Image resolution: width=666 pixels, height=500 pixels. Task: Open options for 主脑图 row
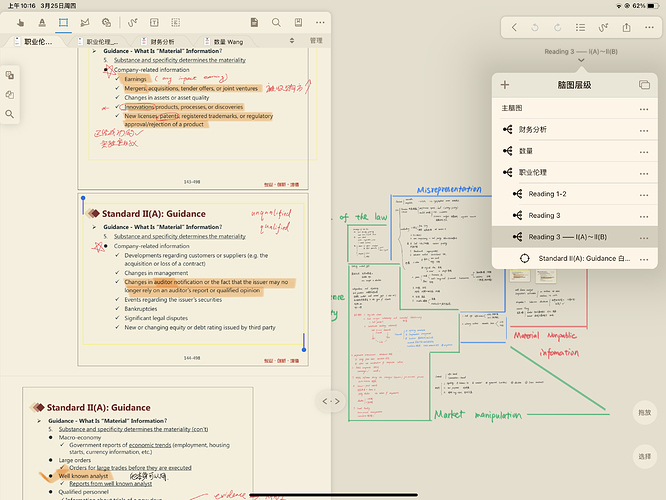(x=644, y=109)
